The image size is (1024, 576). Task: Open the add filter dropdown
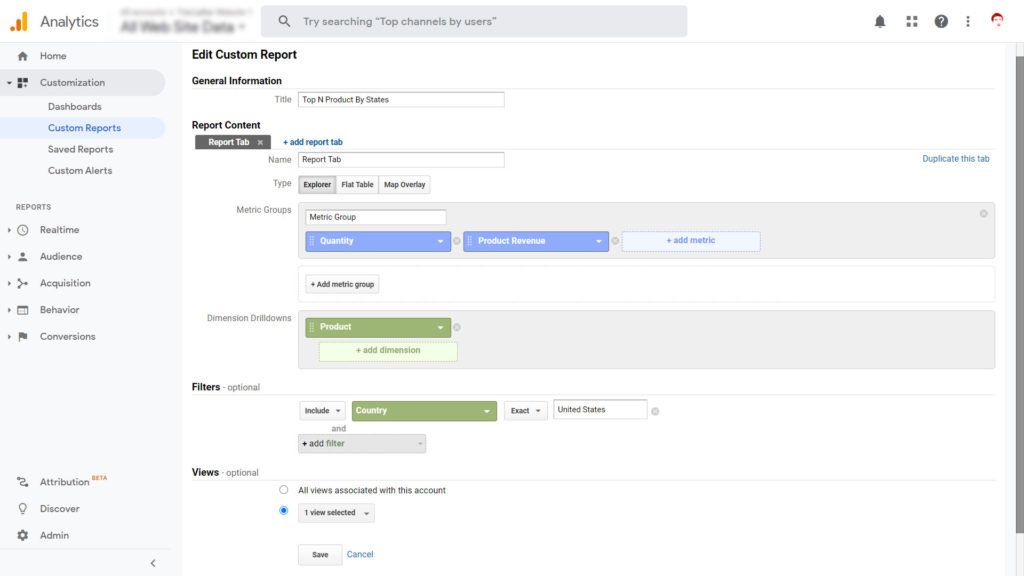coord(362,444)
